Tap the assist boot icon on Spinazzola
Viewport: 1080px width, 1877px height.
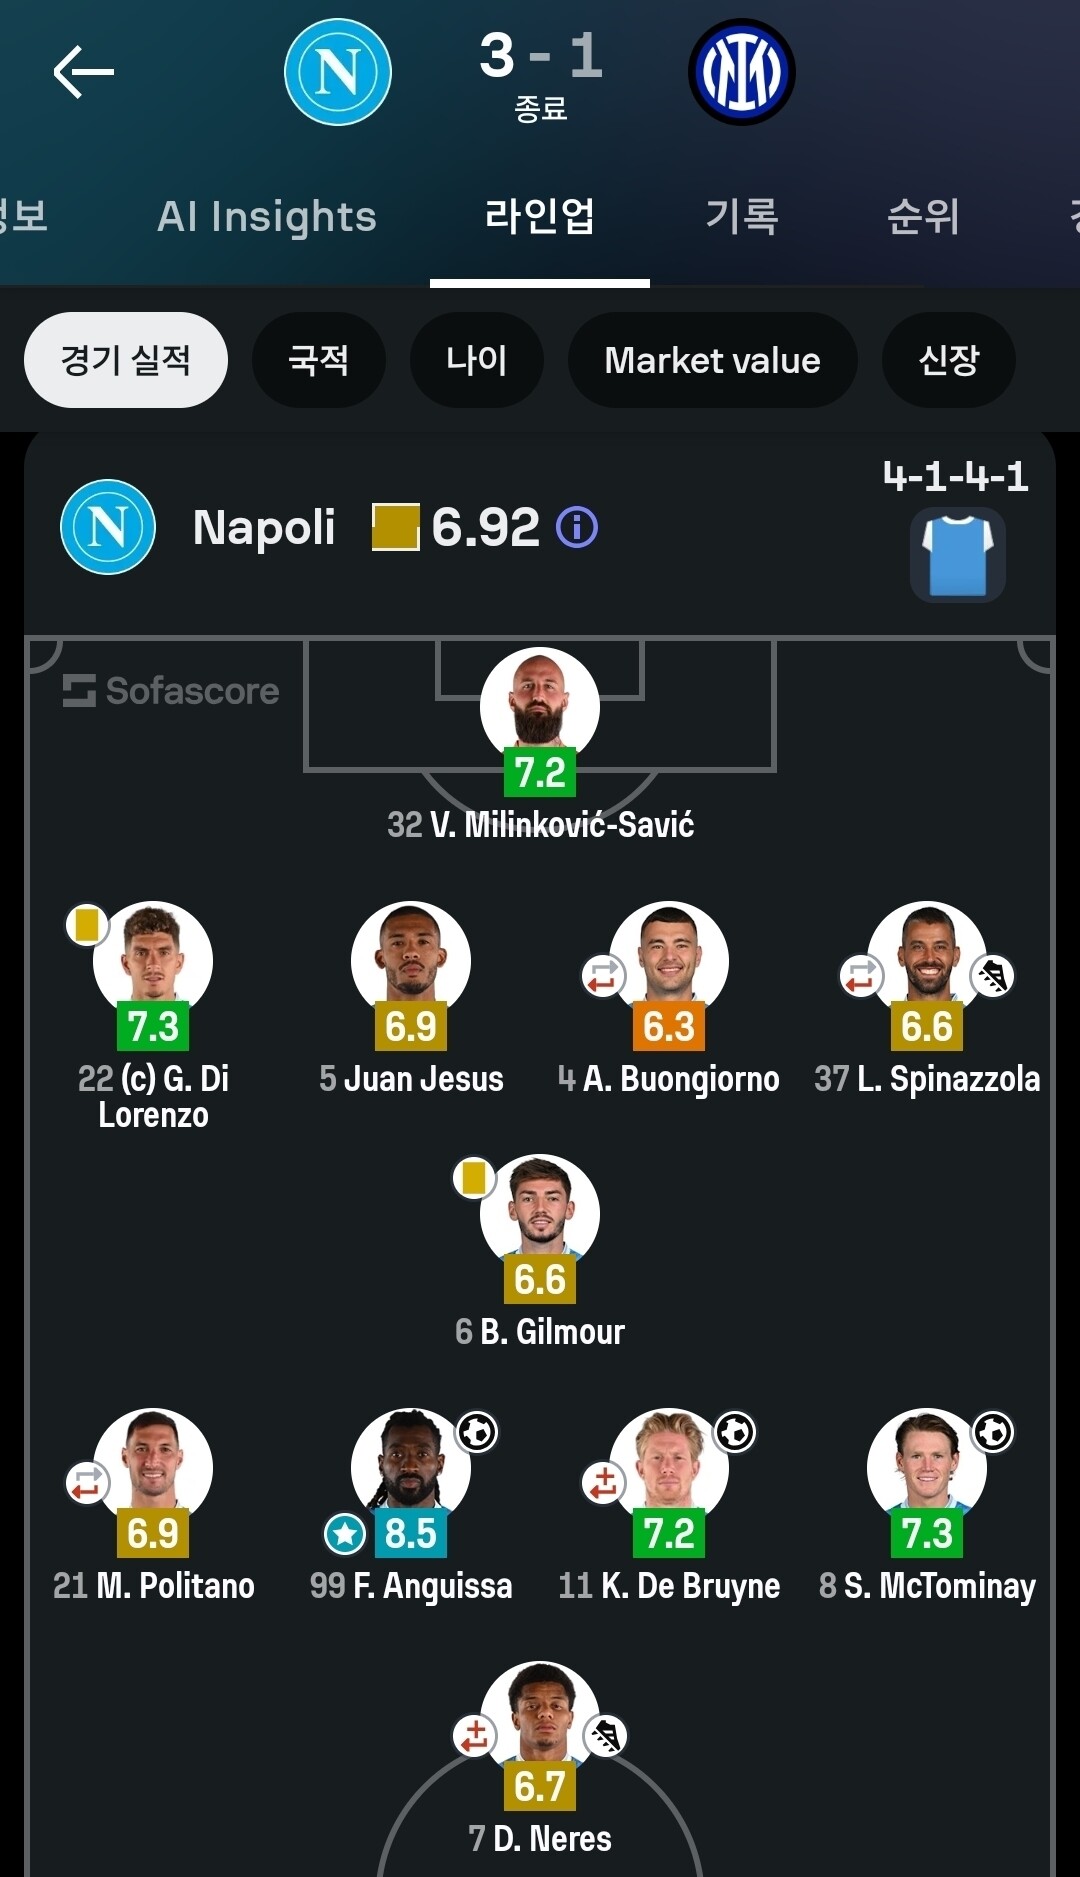click(x=992, y=975)
